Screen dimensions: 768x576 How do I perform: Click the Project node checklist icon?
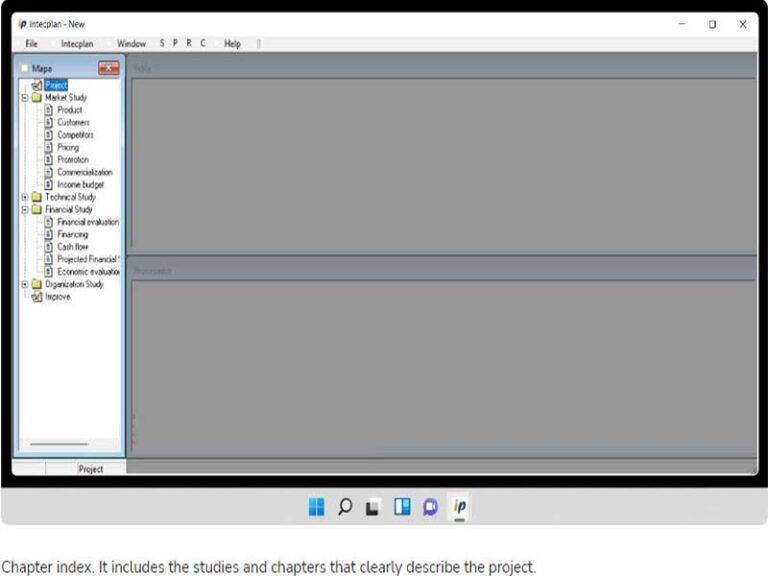(37, 85)
